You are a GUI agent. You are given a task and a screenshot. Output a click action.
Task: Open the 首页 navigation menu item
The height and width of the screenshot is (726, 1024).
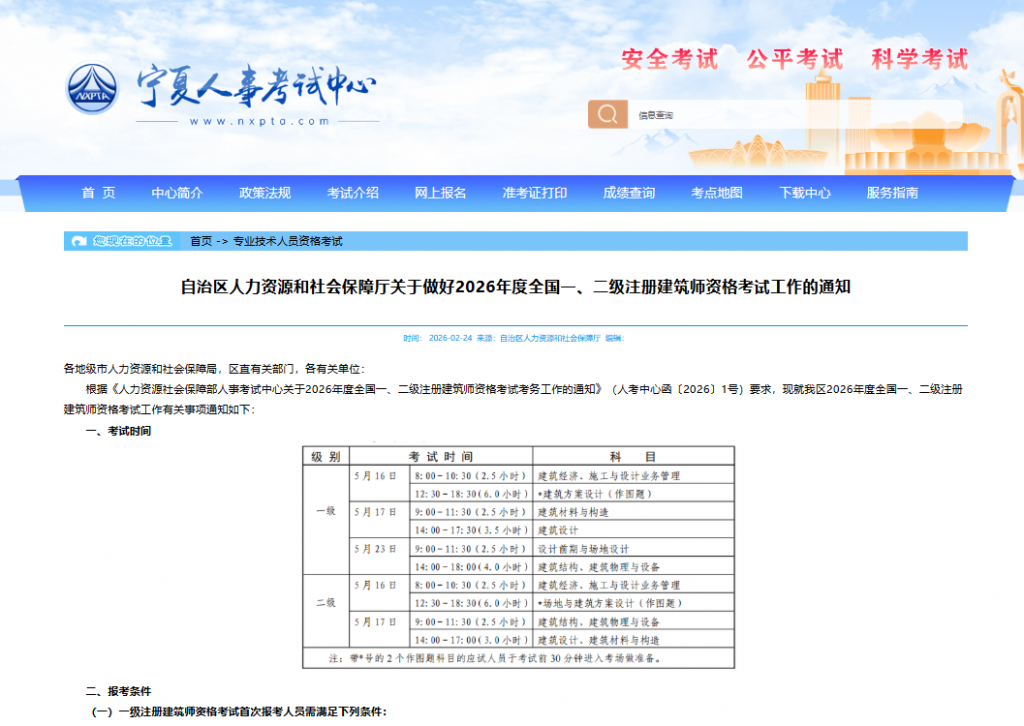pyautogui.click(x=98, y=193)
